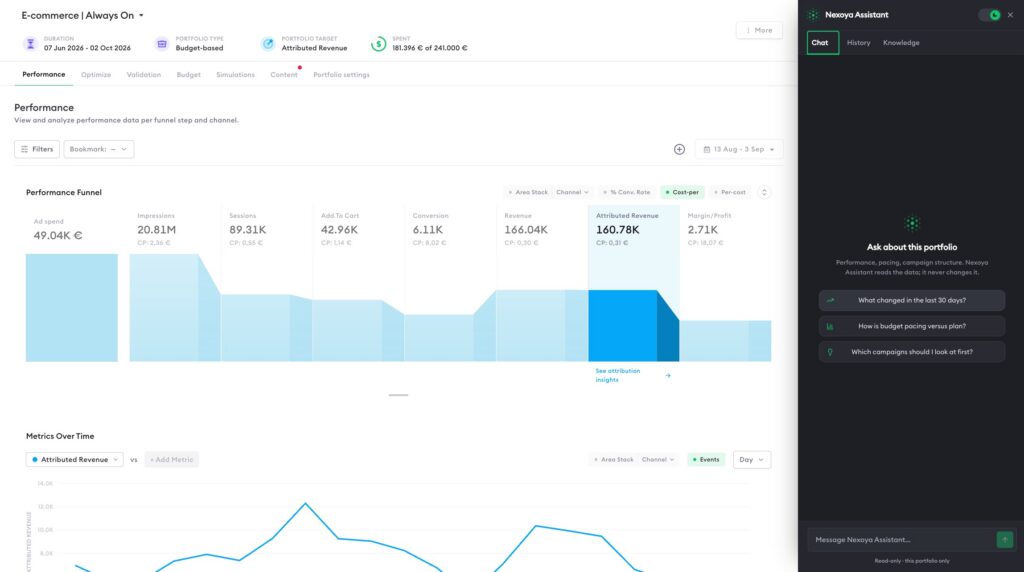Click the Portfolio Type icon
Image resolution: width=1024 pixels, height=572 pixels.
(x=162, y=44)
